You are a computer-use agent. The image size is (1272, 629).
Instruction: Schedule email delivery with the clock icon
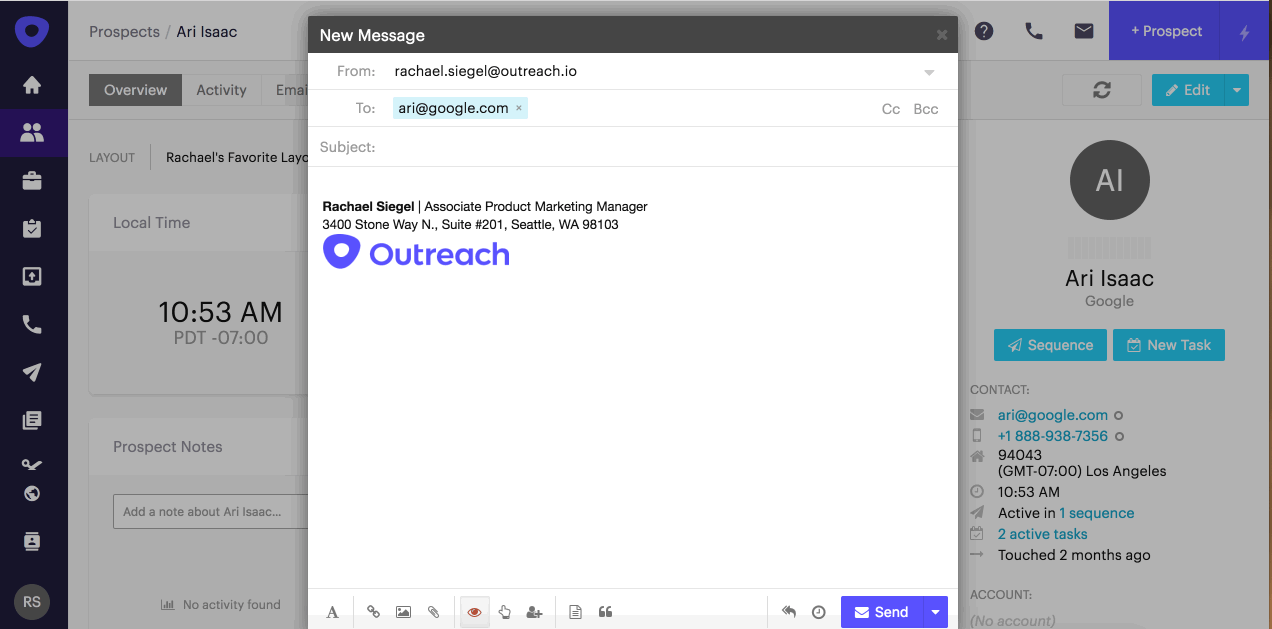point(818,611)
